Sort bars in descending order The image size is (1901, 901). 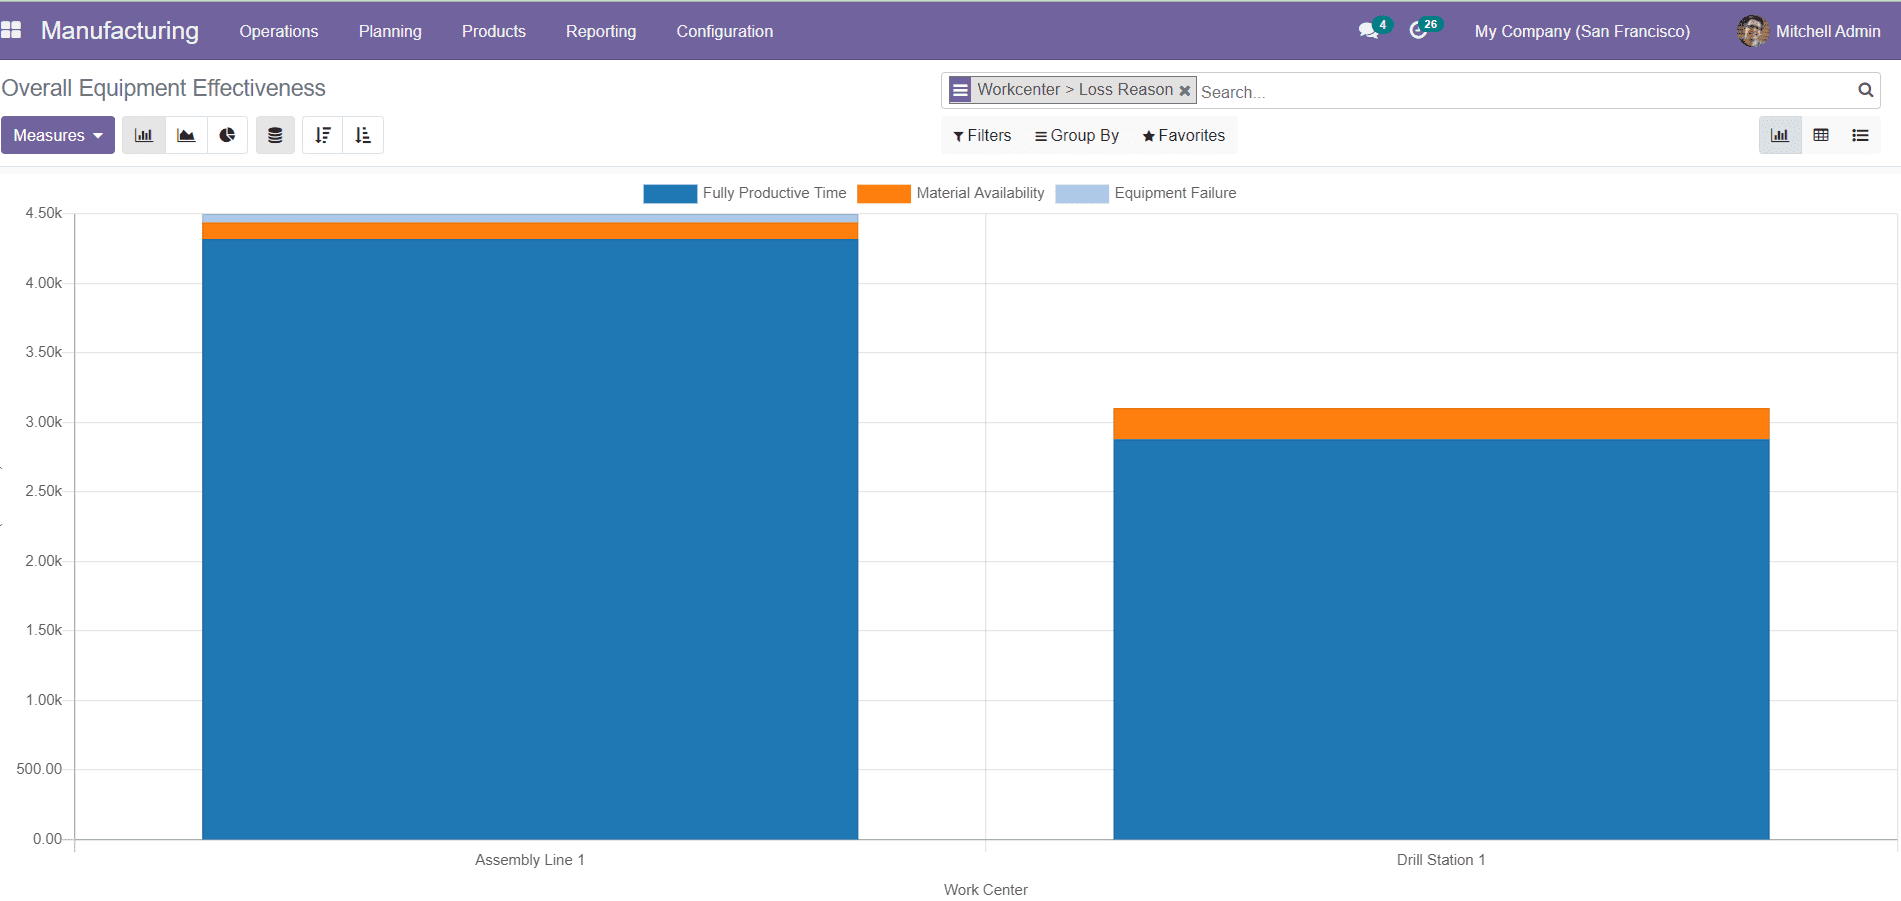(322, 134)
